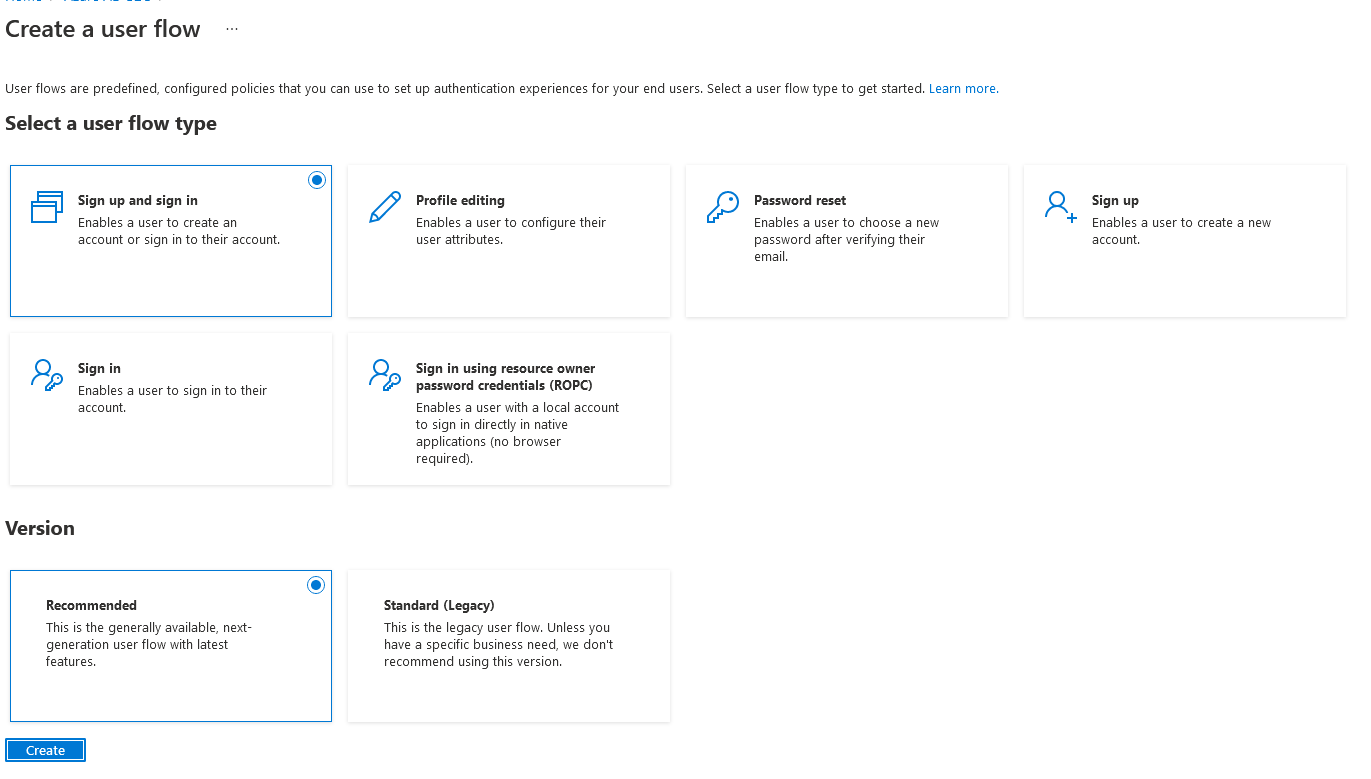Viewport: 1371px width, 779px height.
Task: Click the Sign up and sign in description text
Action: pyautogui.click(x=179, y=231)
